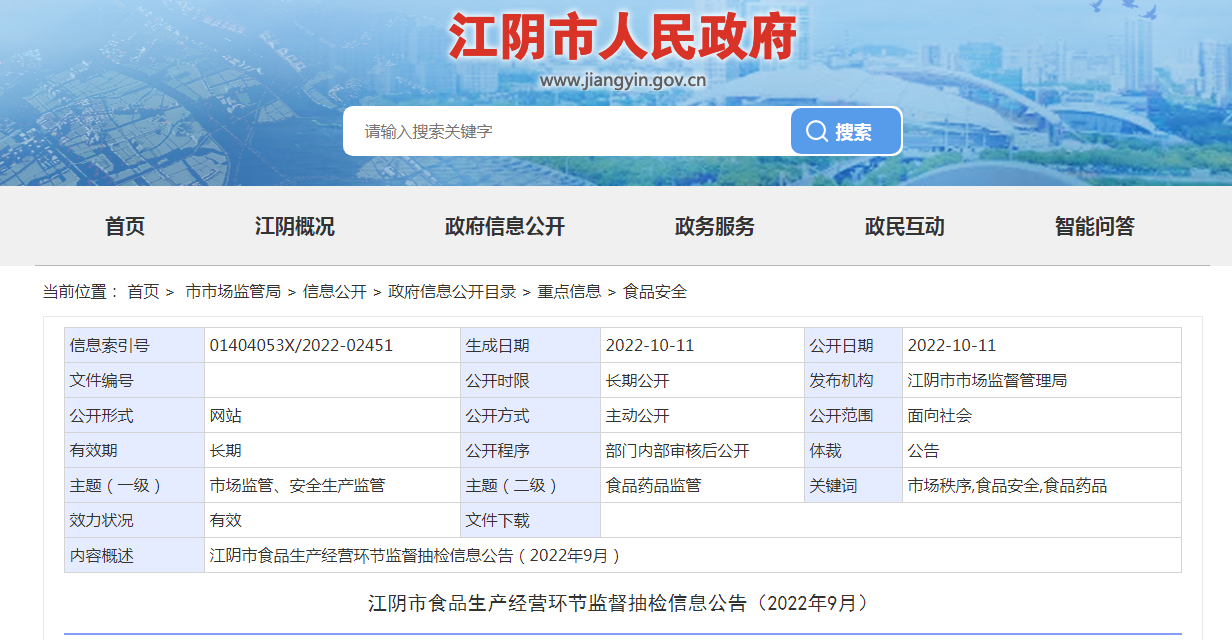The height and width of the screenshot is (640, 1232).
Task: Select the 公开形式 label cell
Action: [135, 416]
